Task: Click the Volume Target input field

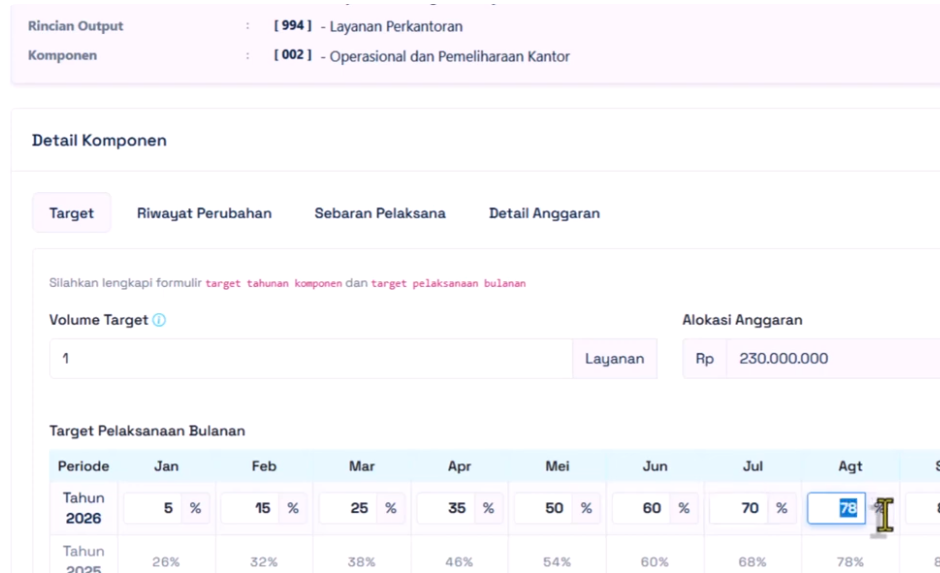Action: (x=310, y=358)
